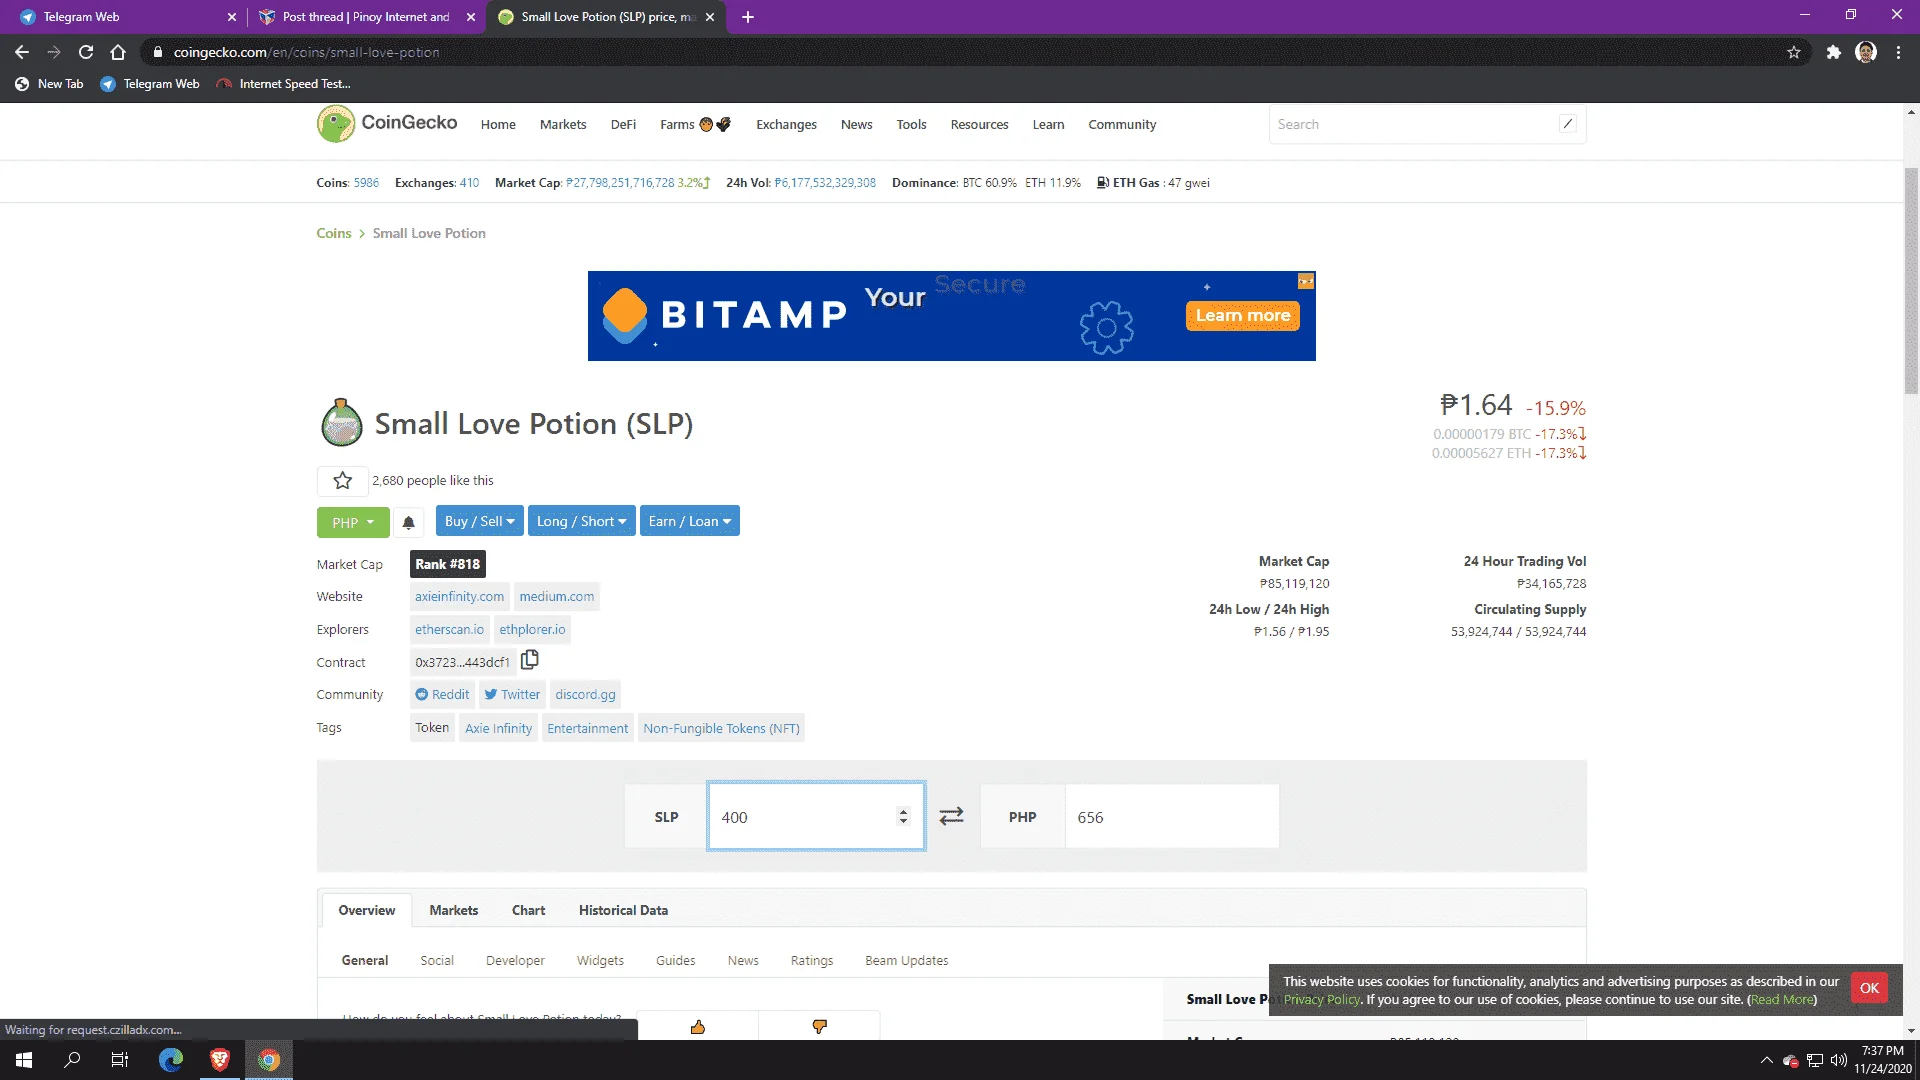The width and height of the screenshot is (1920, 1080).
Task: Click the browser back arrow
Action: [22, 52]
